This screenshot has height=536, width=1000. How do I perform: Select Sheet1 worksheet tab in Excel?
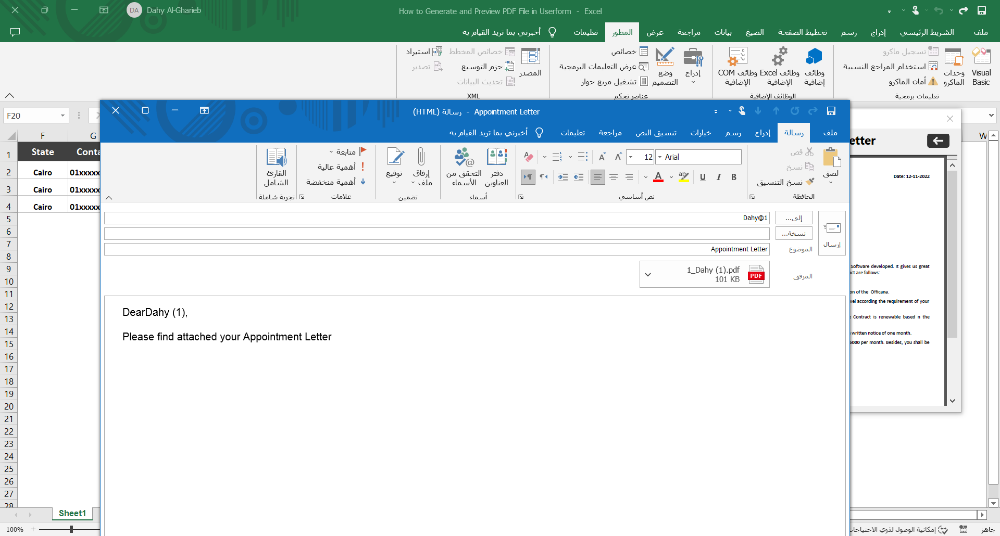[x=72, y=513]
